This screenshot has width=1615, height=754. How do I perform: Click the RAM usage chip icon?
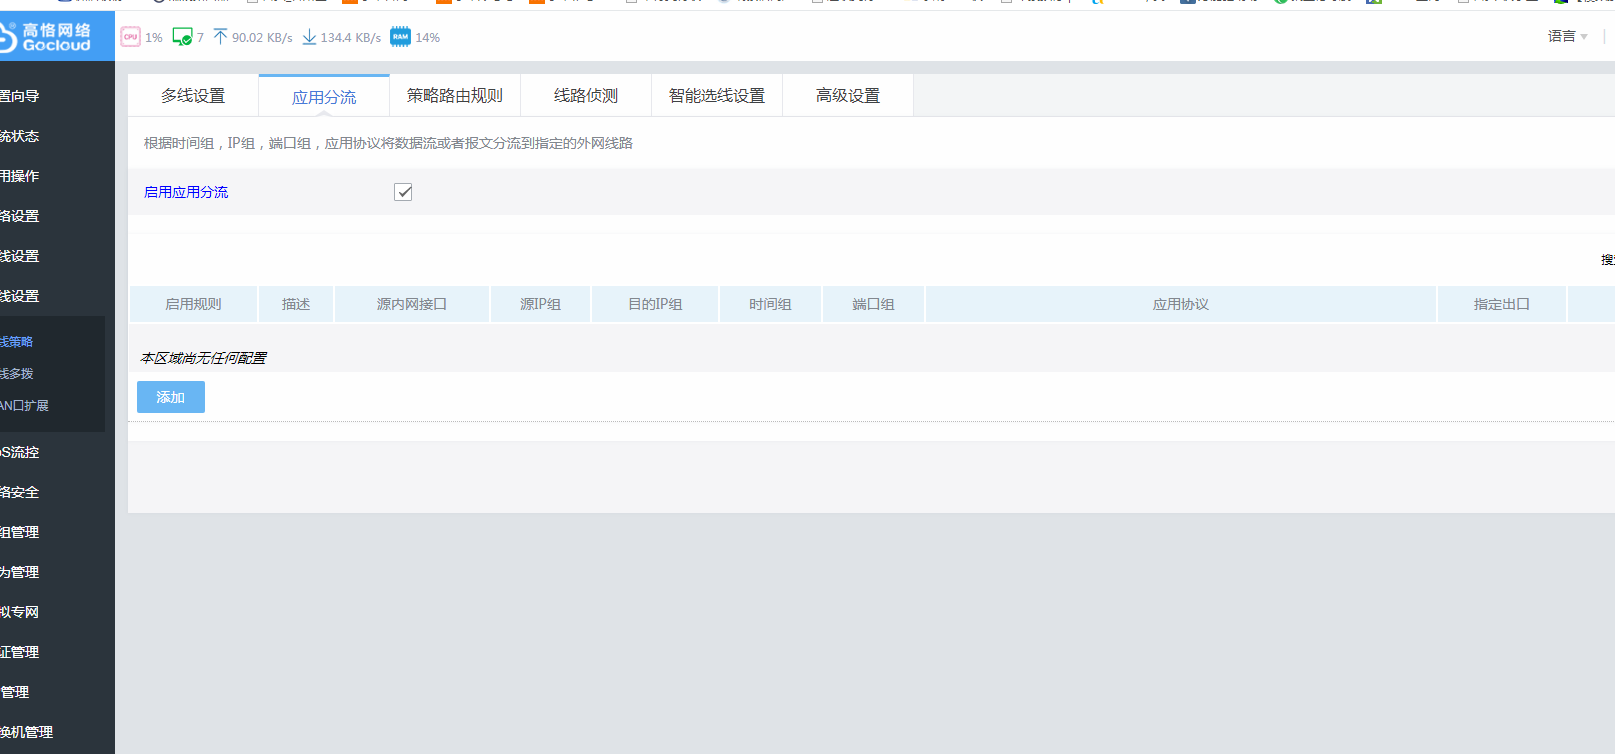(x=400, y=37)
